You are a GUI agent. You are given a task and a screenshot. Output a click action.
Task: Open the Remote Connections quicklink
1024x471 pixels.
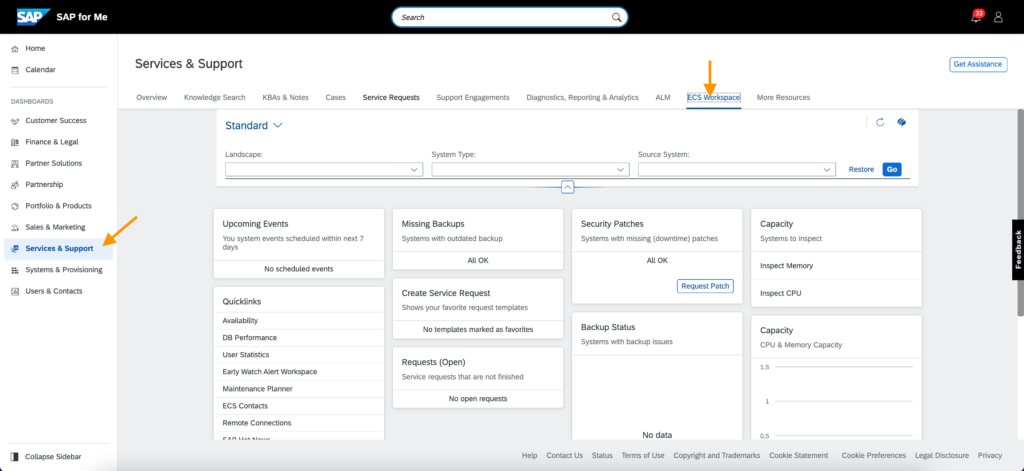click(x=257, y=423)
